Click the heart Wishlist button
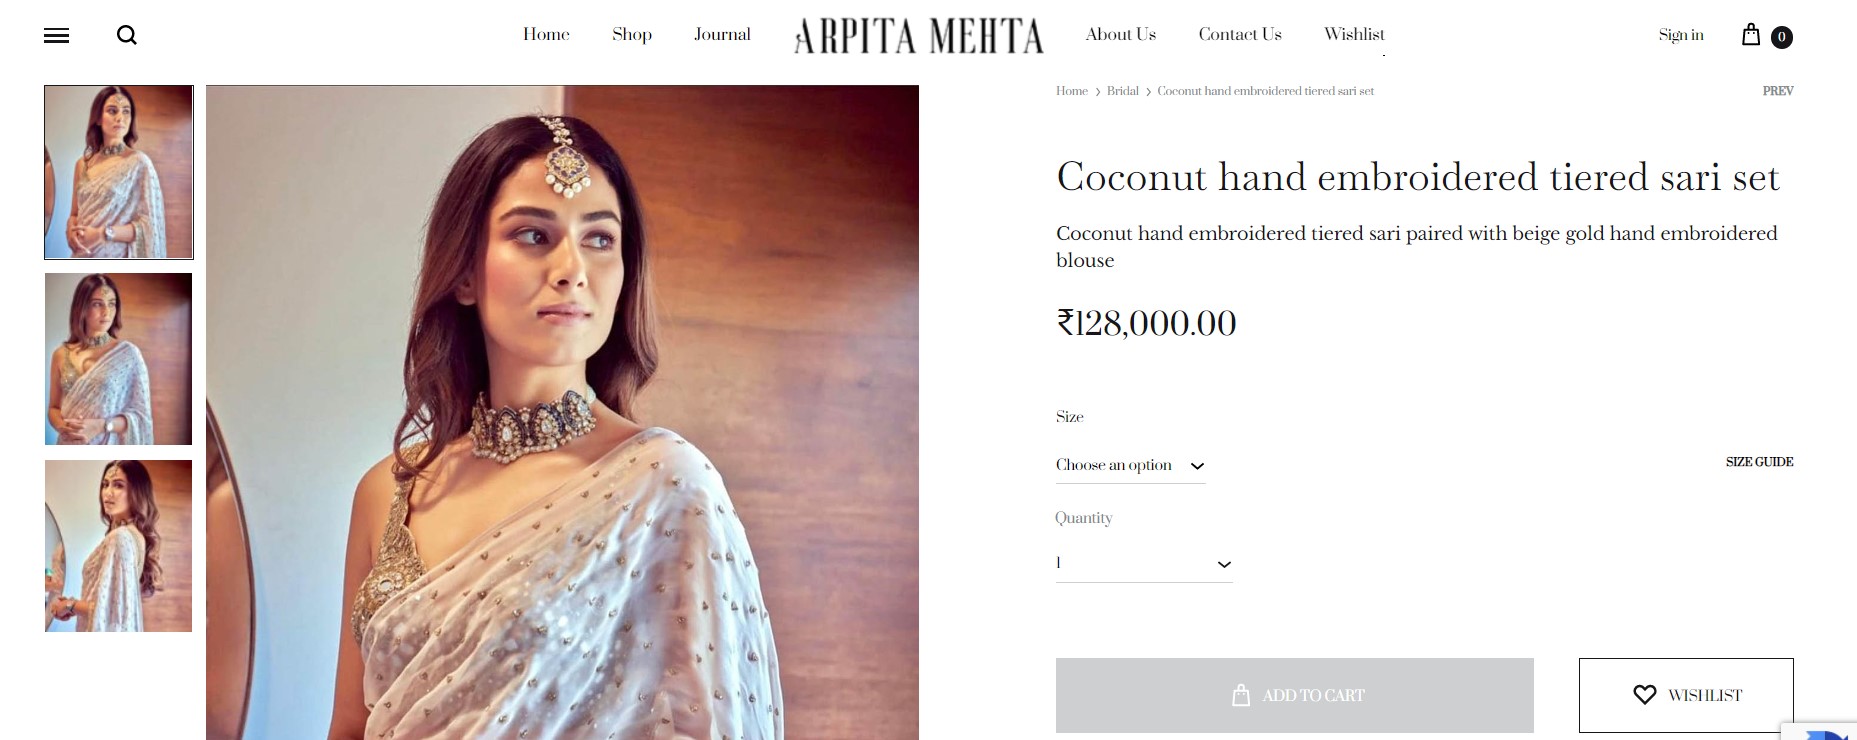Viewport: 1857px width, 740px height. [1685, 695]
